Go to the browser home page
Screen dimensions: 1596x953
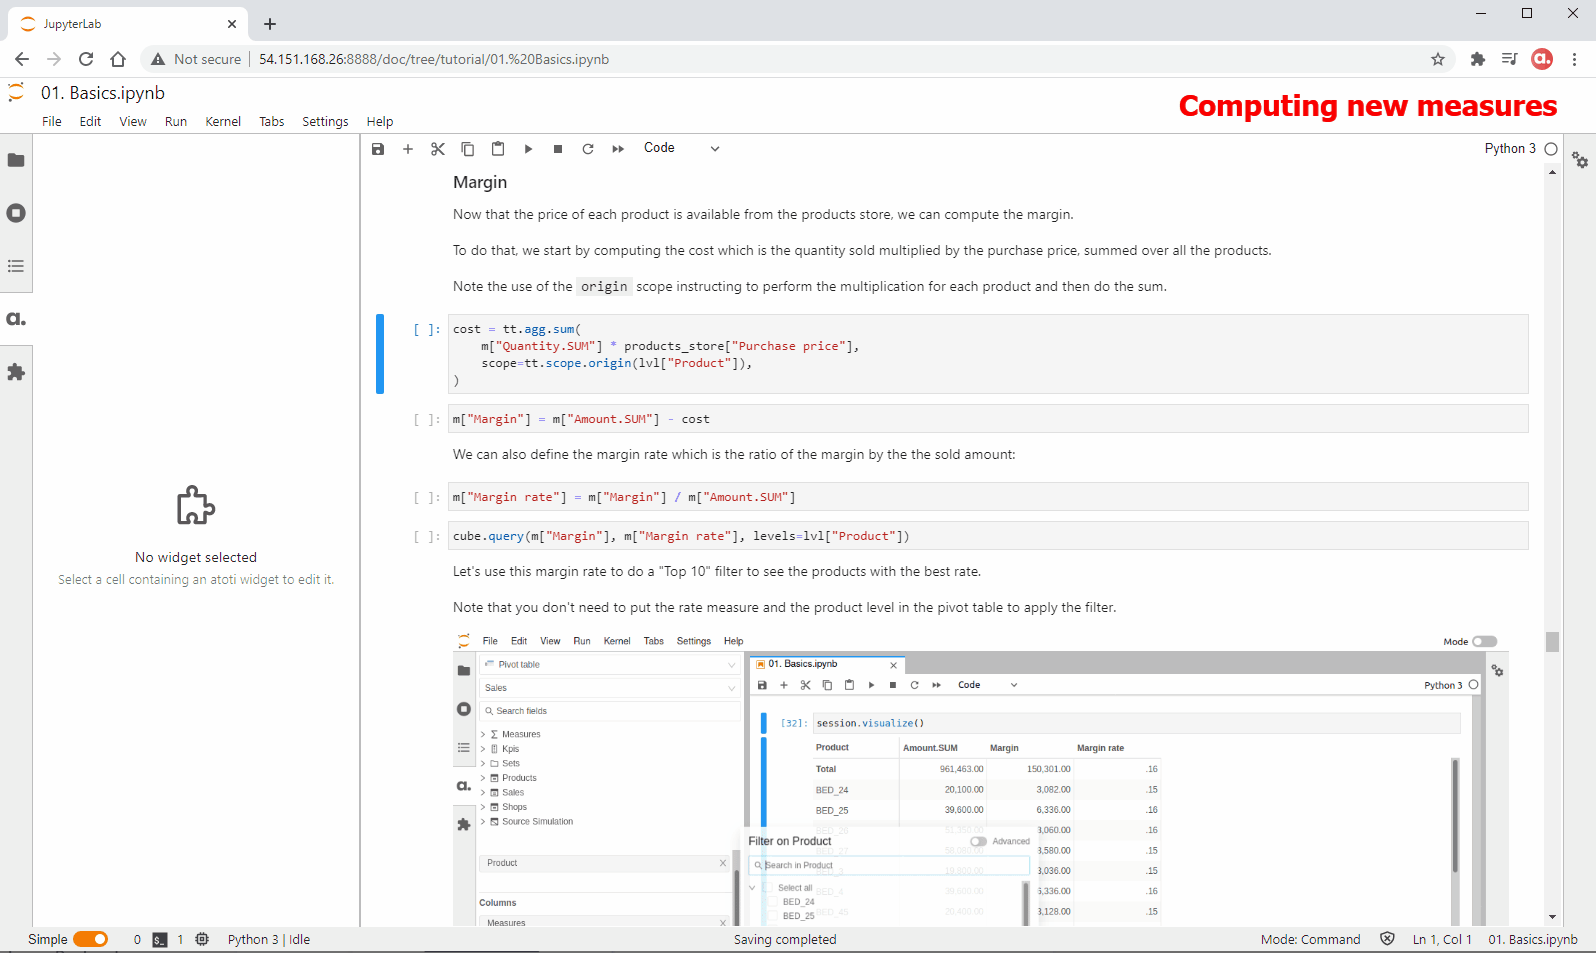point(118,59)
